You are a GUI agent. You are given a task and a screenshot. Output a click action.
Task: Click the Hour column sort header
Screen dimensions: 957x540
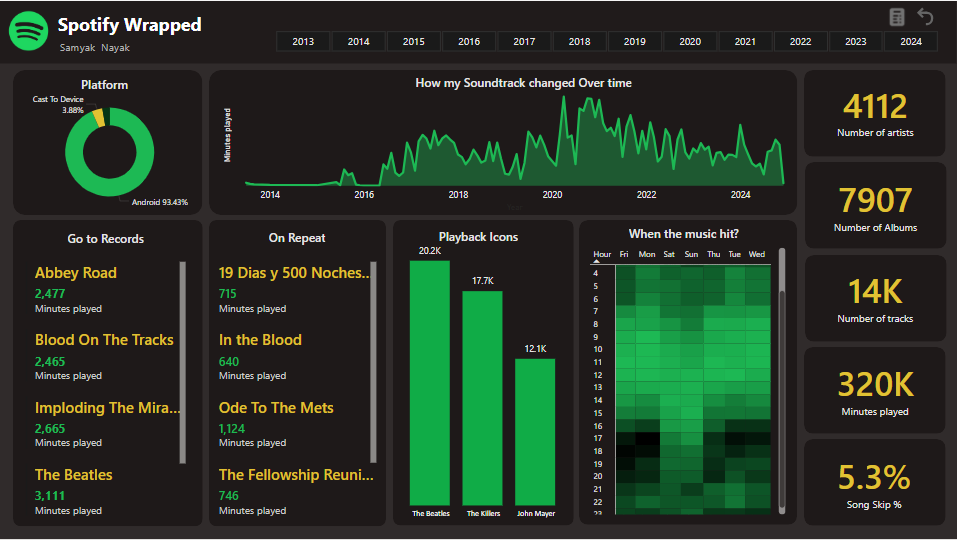(x=602, y=254)
